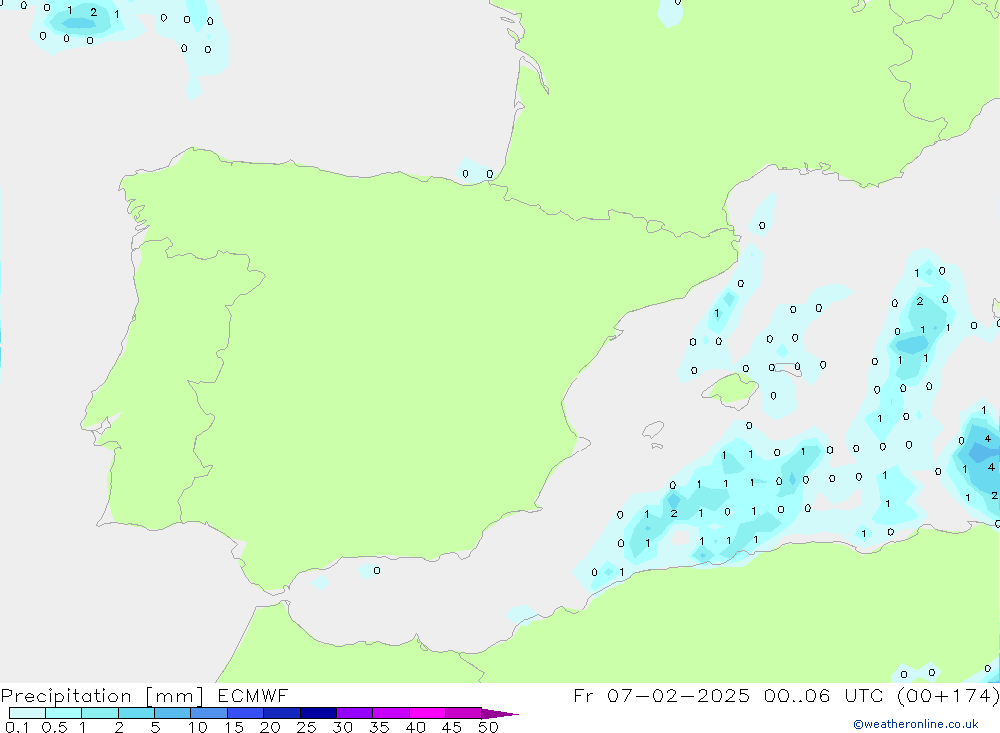Pick the dark navy 20–25 mm legend swatch
The image size is (1000, 733).
point(281,713)
